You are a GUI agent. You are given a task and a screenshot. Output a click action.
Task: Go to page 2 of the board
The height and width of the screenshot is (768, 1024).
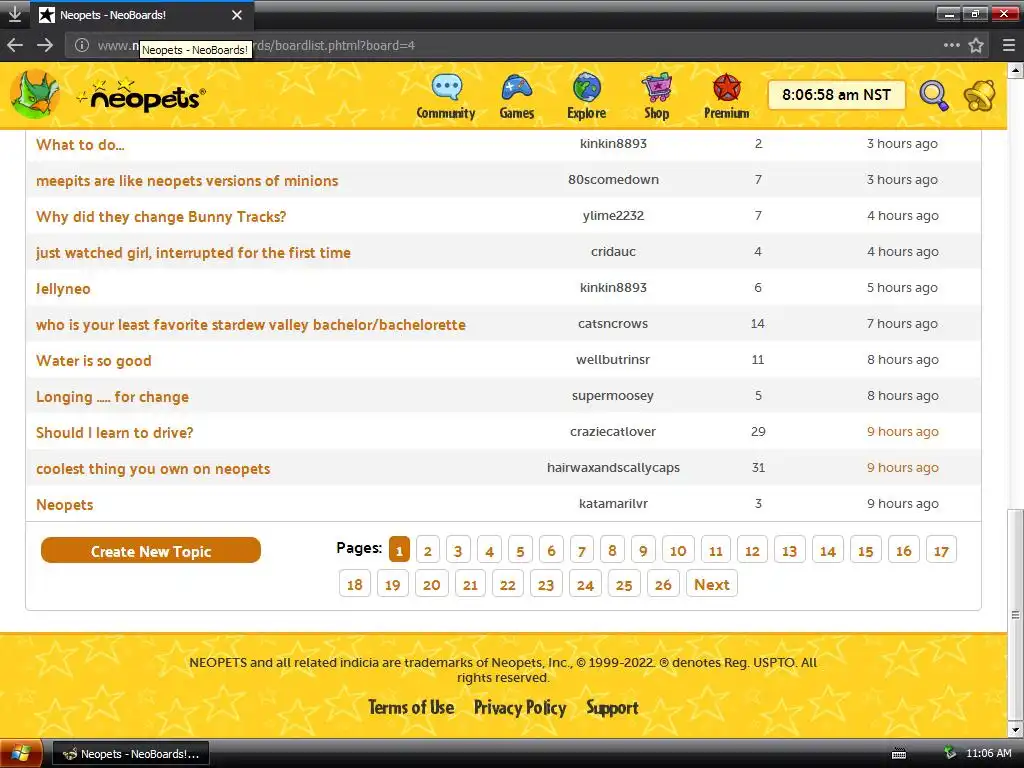pos(428,551)
